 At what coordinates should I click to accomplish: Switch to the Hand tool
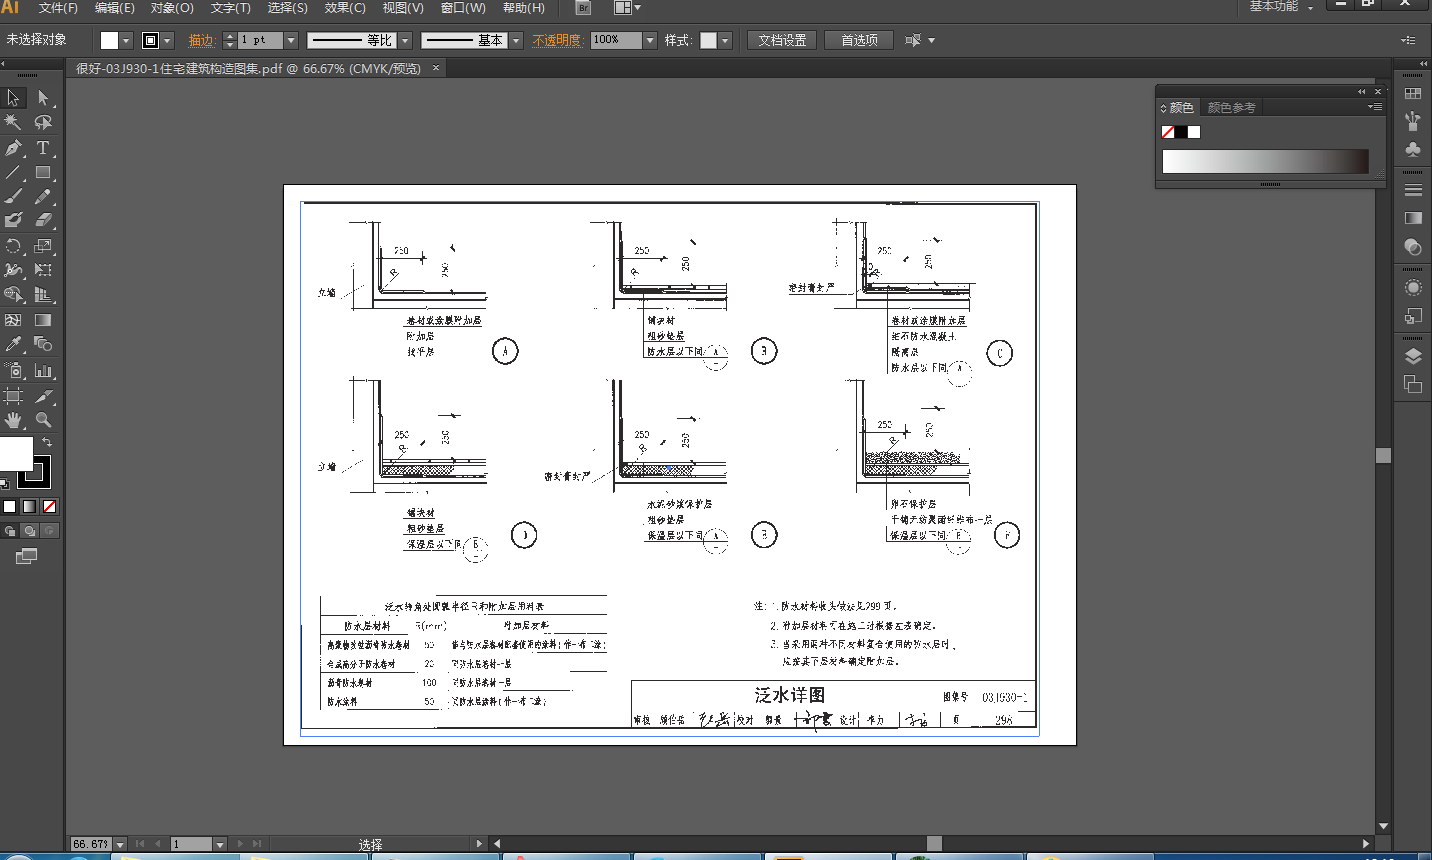click(x=13, y=420)
